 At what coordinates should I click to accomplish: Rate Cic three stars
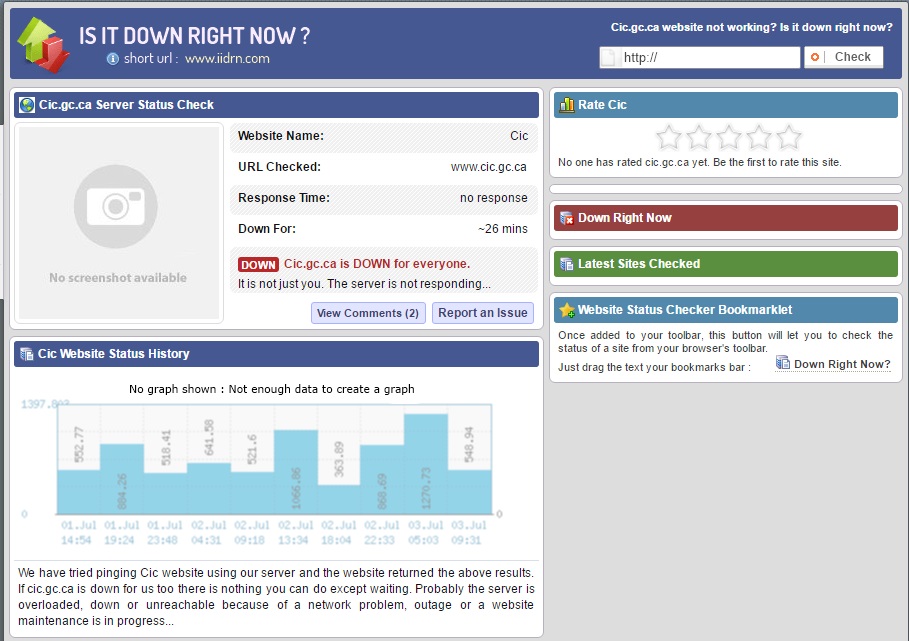[729, 137]
